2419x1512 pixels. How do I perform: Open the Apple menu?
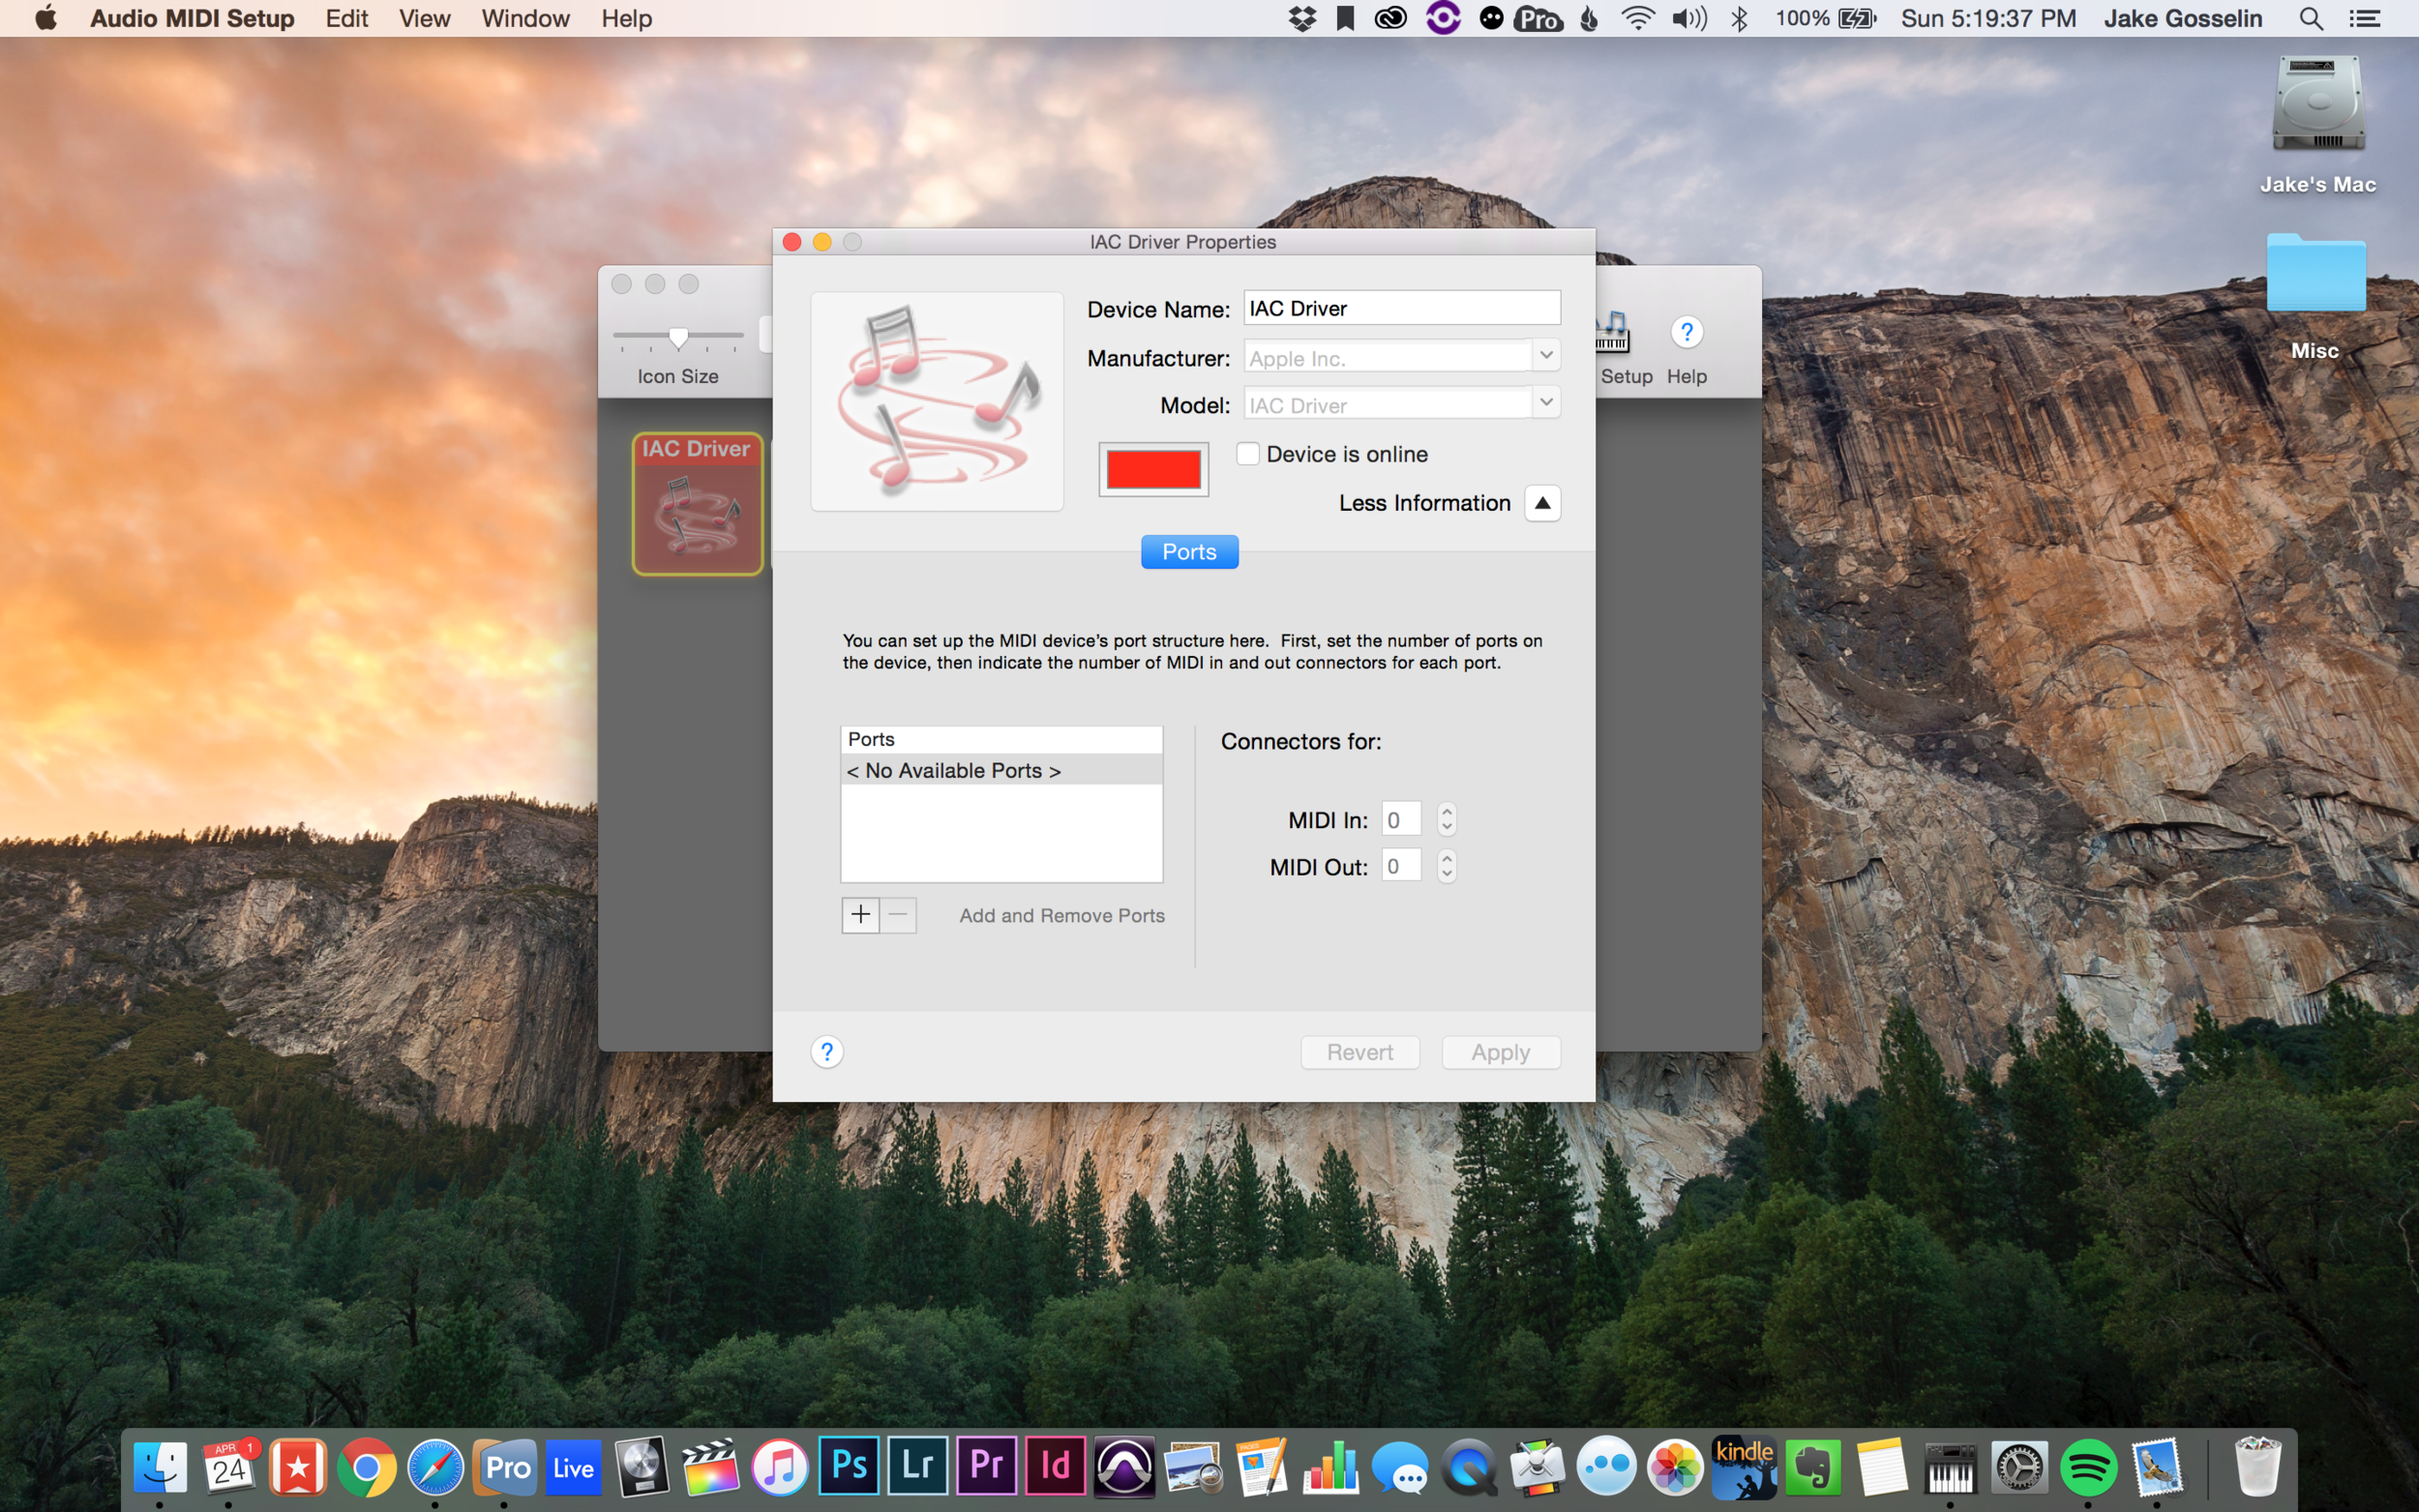(46, 18)
